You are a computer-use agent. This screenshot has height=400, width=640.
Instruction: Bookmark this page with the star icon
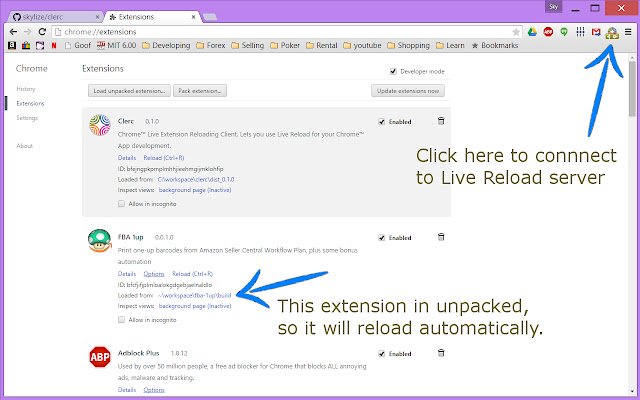[516, 32]
